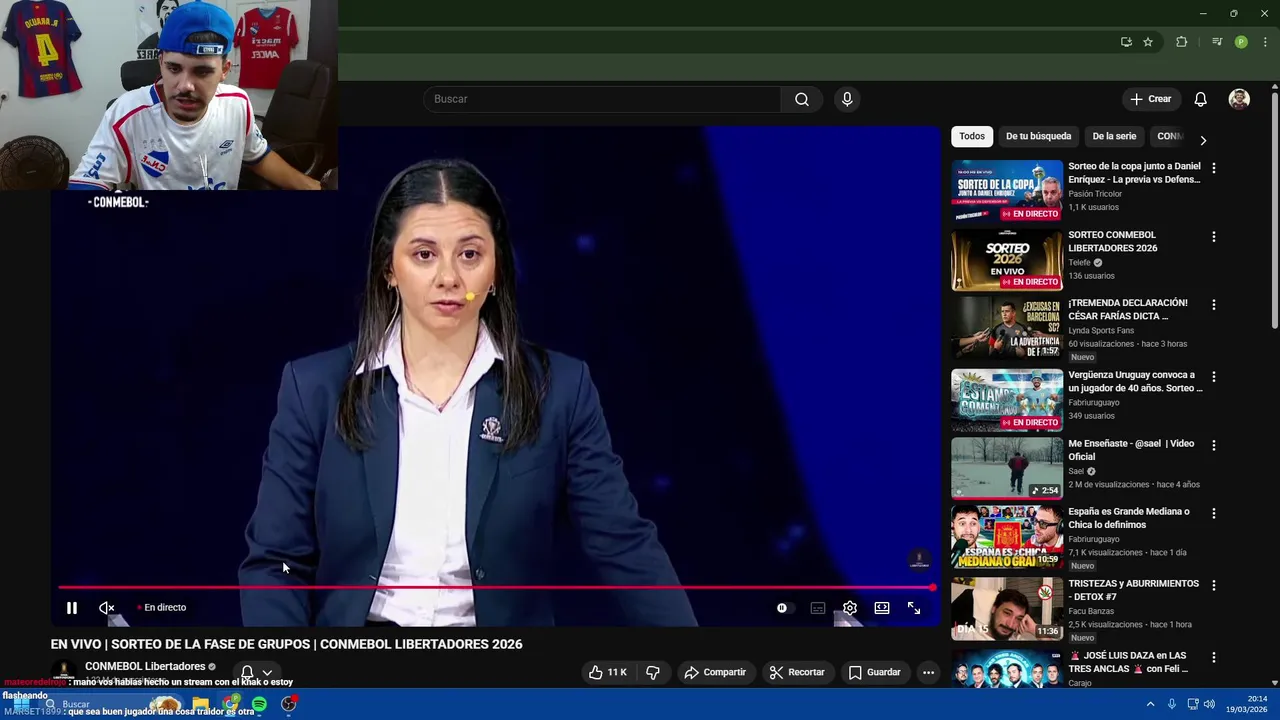Open 'TRISTEZAS Y ABURRIMIENTOS - DETOX #7' thumbnail
Viewport: 1280px width, 720px height.
click(1007, 609)
